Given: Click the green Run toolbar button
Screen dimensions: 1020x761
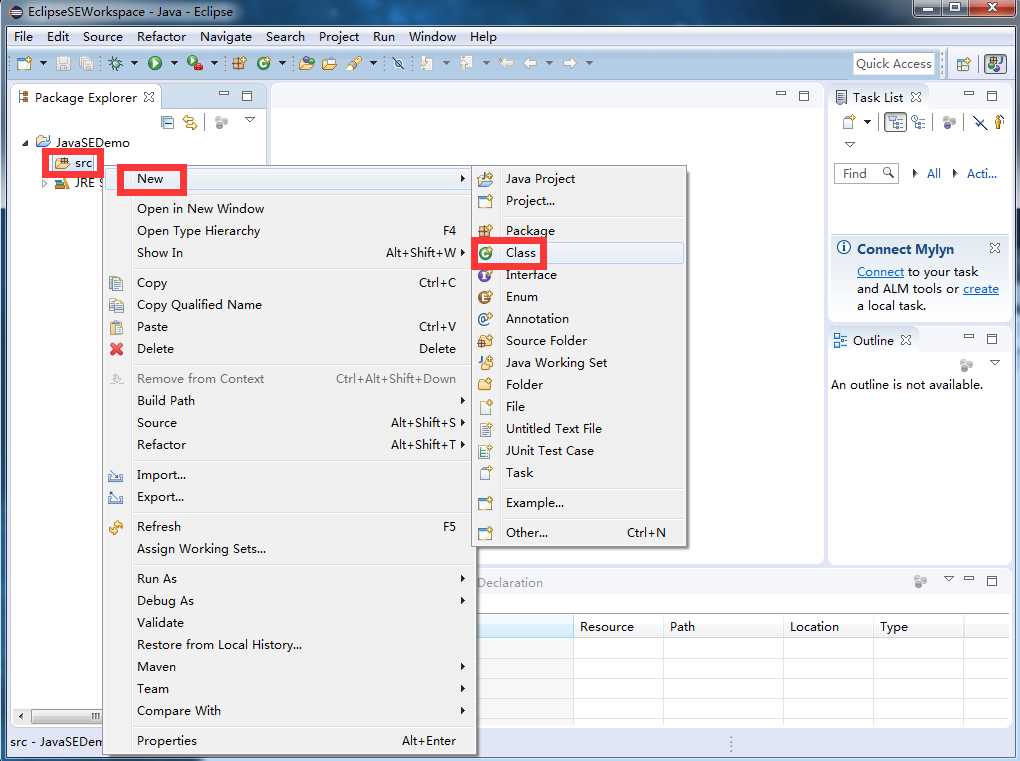Looking at the screenshot, I should pyautogui.click(x=155, y=63).
